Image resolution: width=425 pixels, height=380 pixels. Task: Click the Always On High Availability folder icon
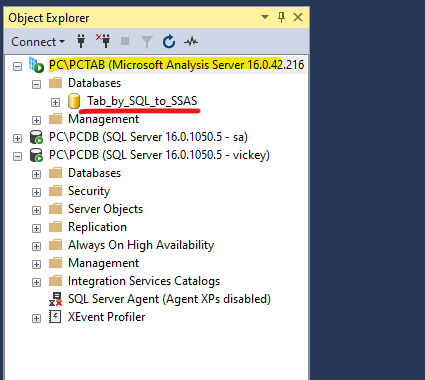56,245
